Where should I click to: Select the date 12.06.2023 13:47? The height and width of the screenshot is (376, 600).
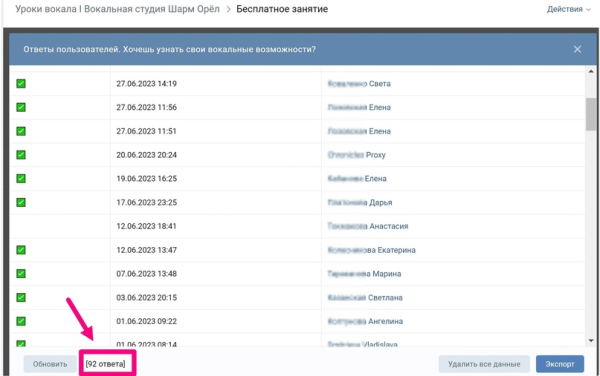click(x=147, y=250)
